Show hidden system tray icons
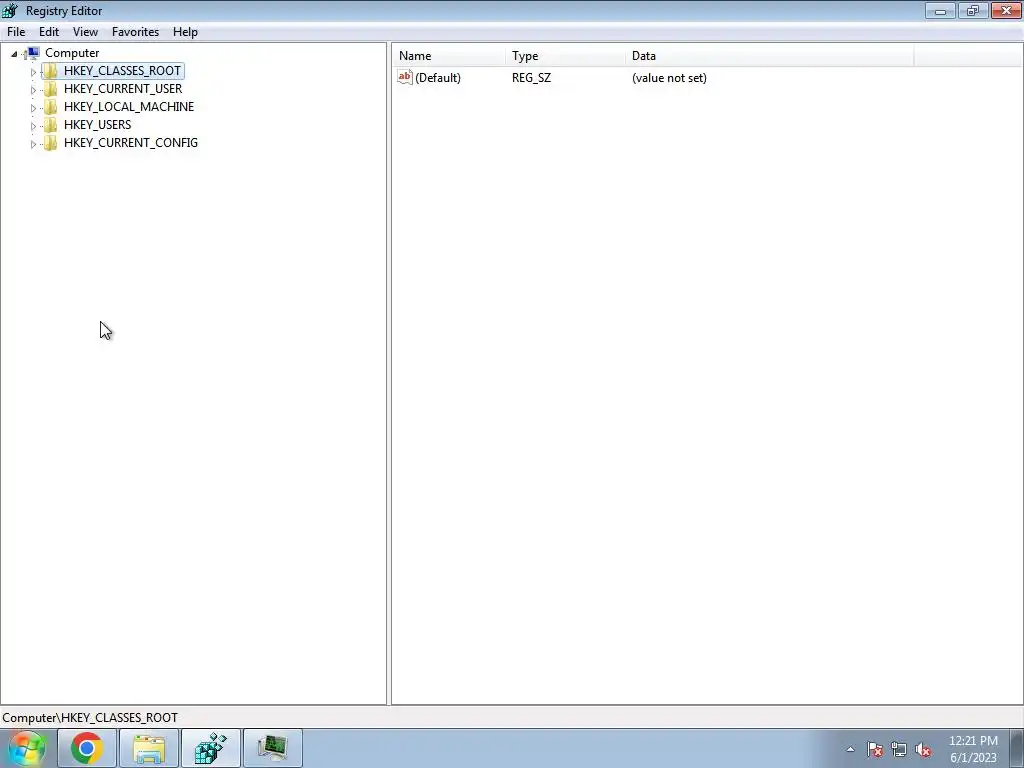 point(850,749)
